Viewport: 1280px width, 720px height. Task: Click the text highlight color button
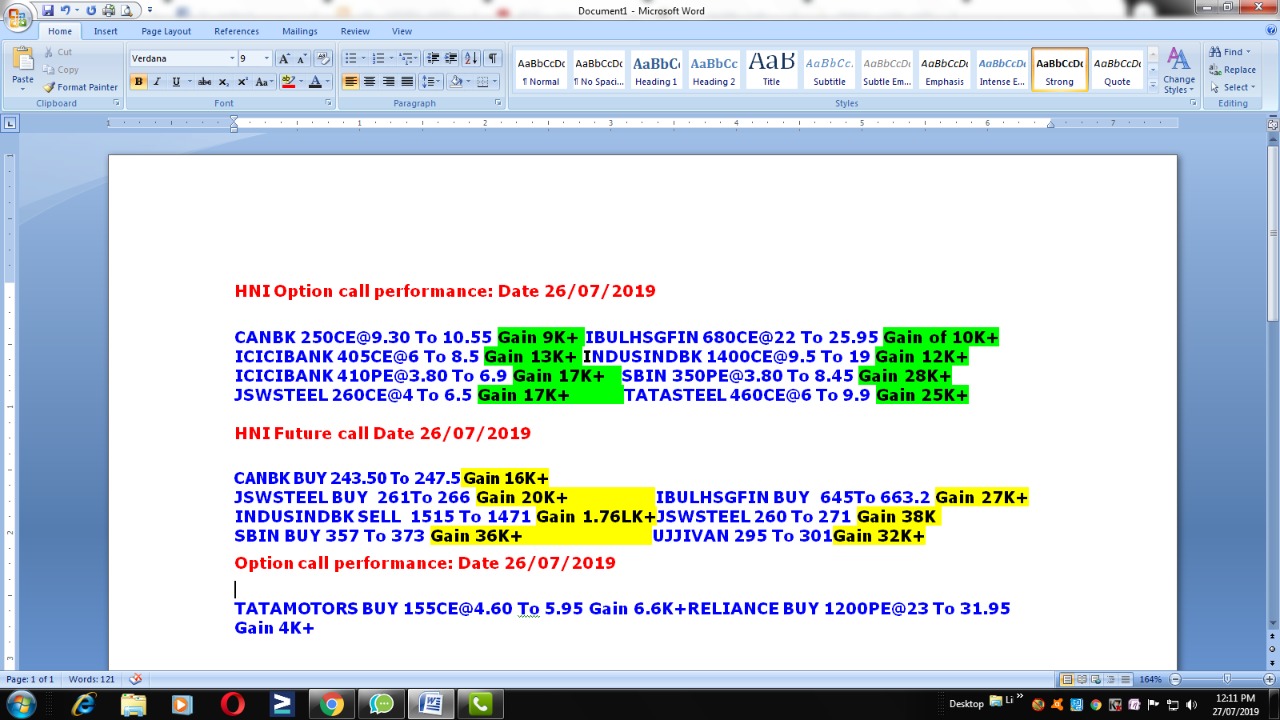click(x=289, y=82)
